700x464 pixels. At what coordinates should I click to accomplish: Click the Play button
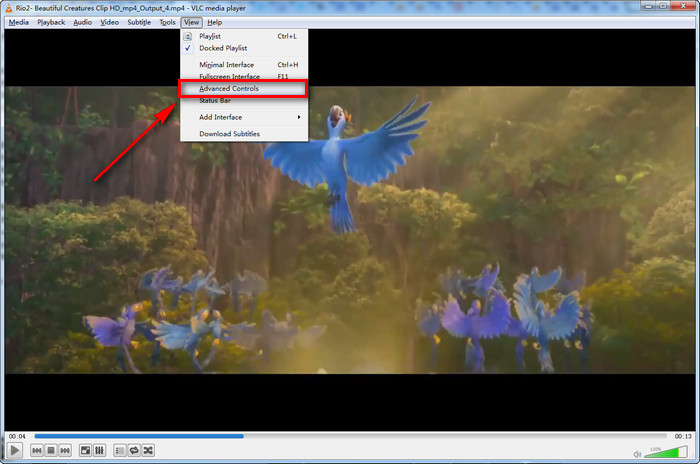14,450
